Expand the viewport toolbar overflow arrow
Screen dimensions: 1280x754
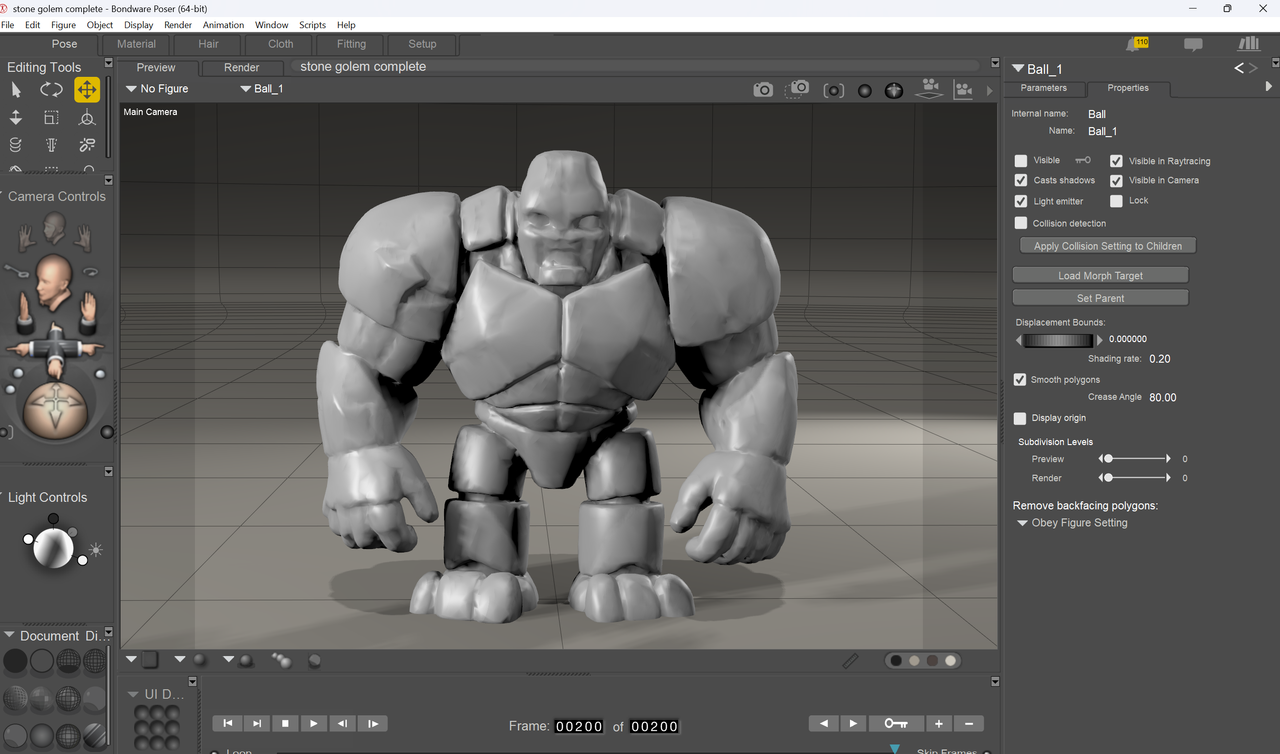(990, 90)
